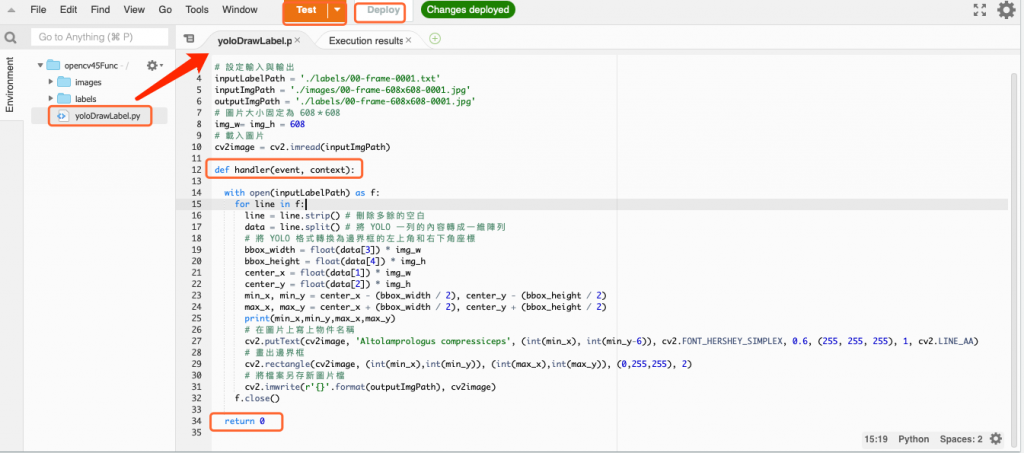Click the tab list pane icon

pyautogui.click(x=189, y=39)
